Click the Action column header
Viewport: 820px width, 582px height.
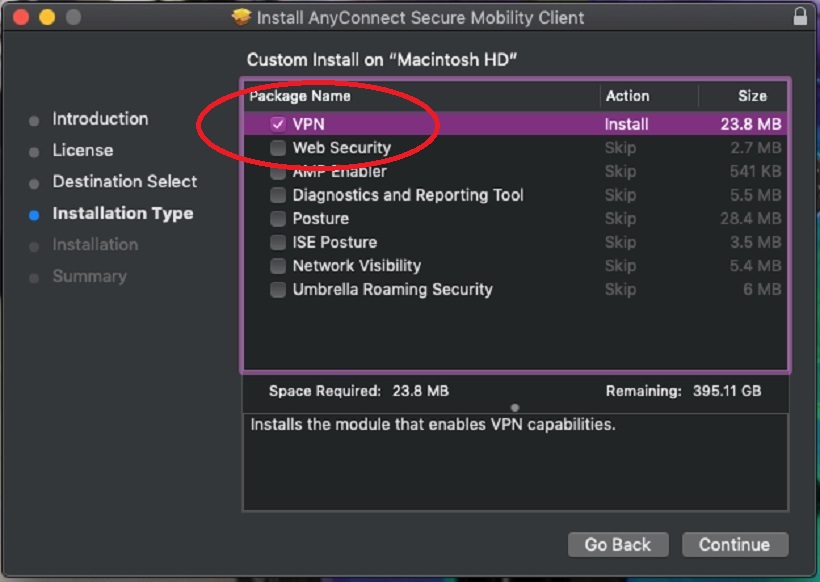point(627,96)
